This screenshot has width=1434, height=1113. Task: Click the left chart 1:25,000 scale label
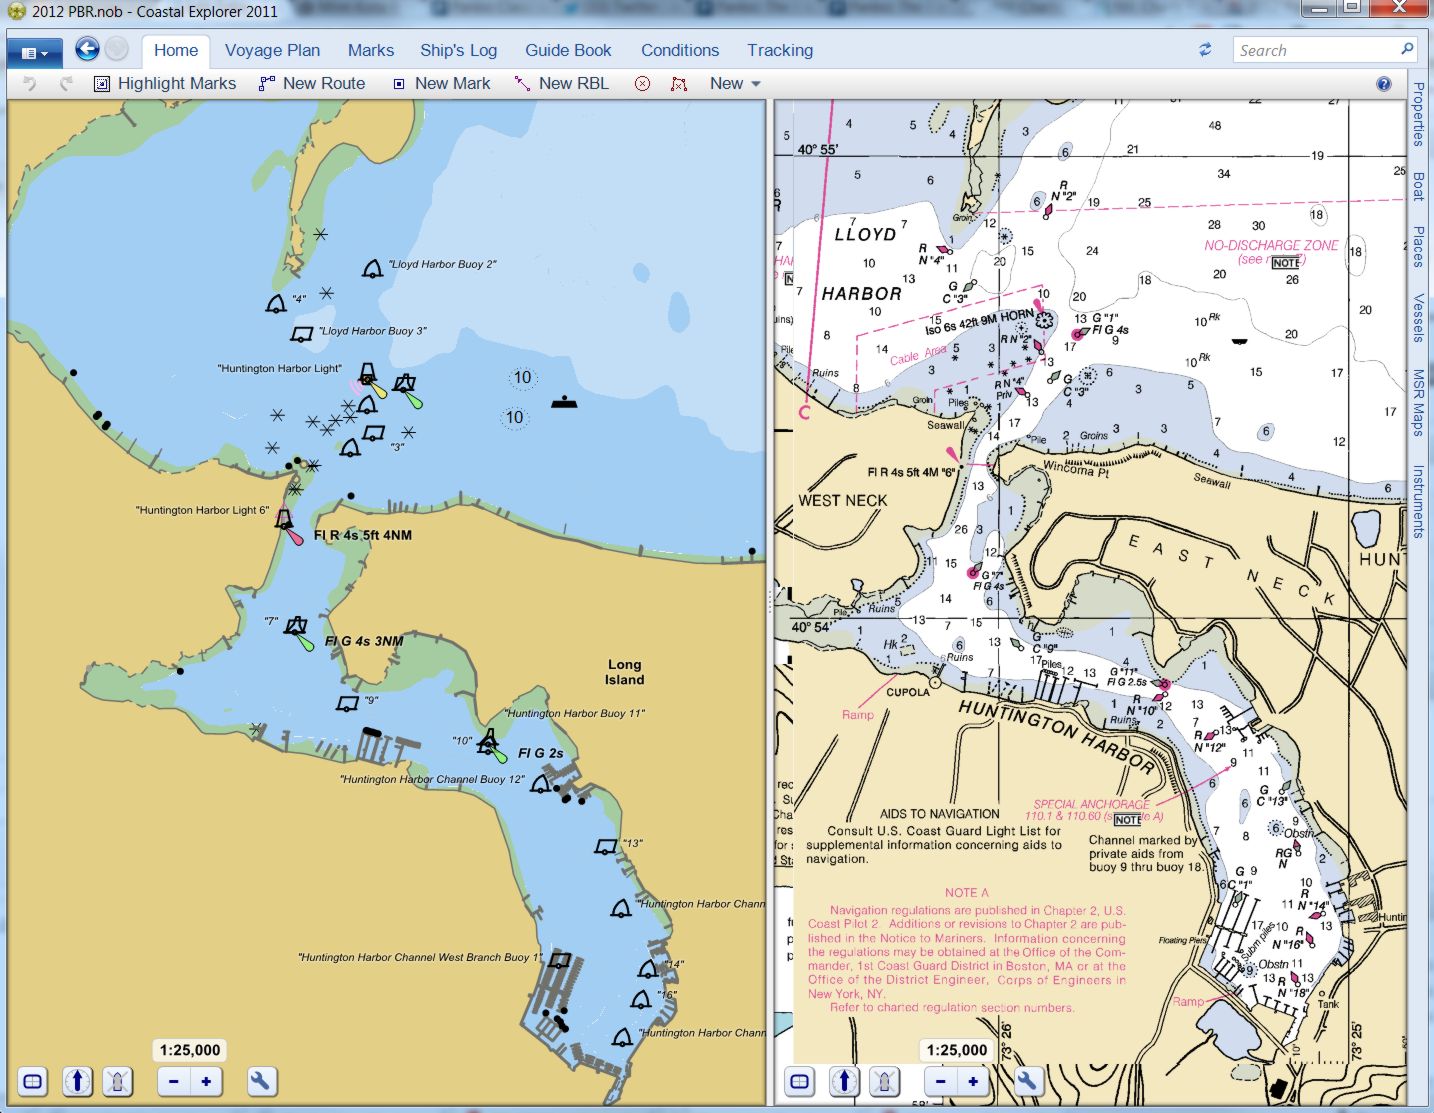[190, 1050]
